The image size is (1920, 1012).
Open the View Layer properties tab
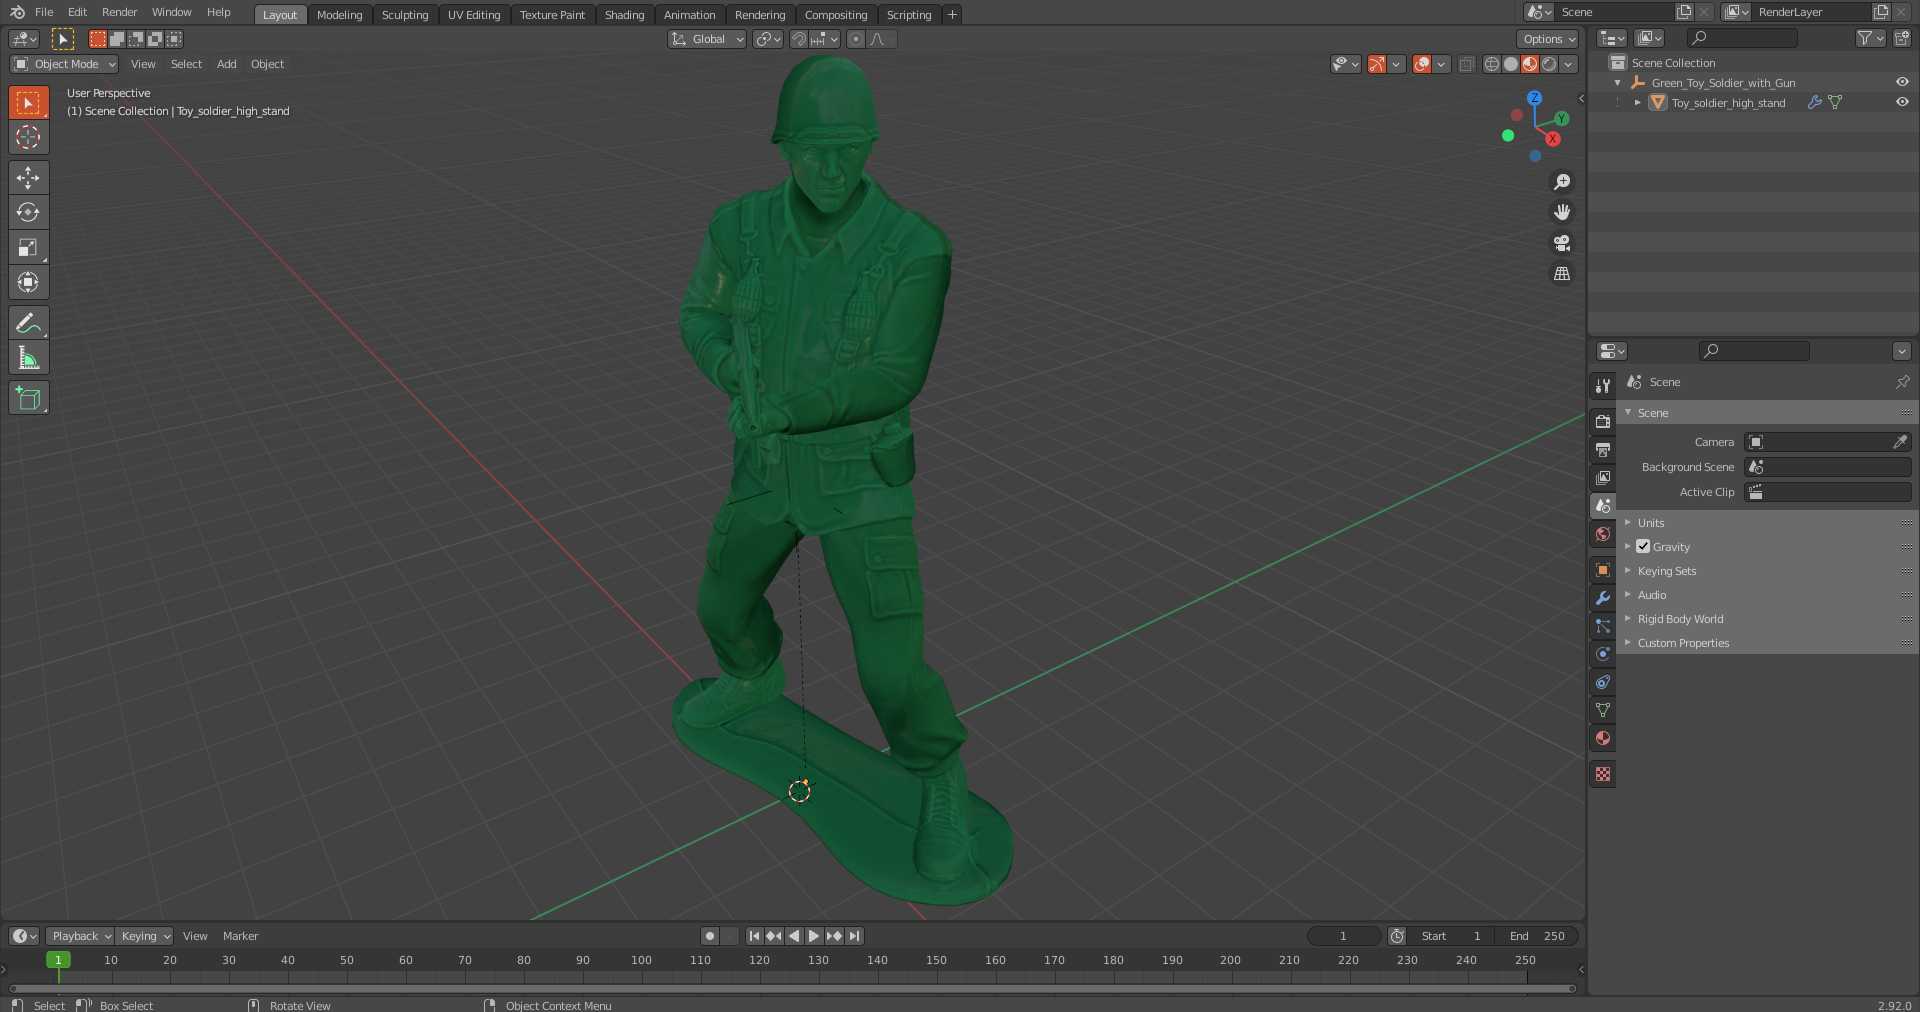1603,478
